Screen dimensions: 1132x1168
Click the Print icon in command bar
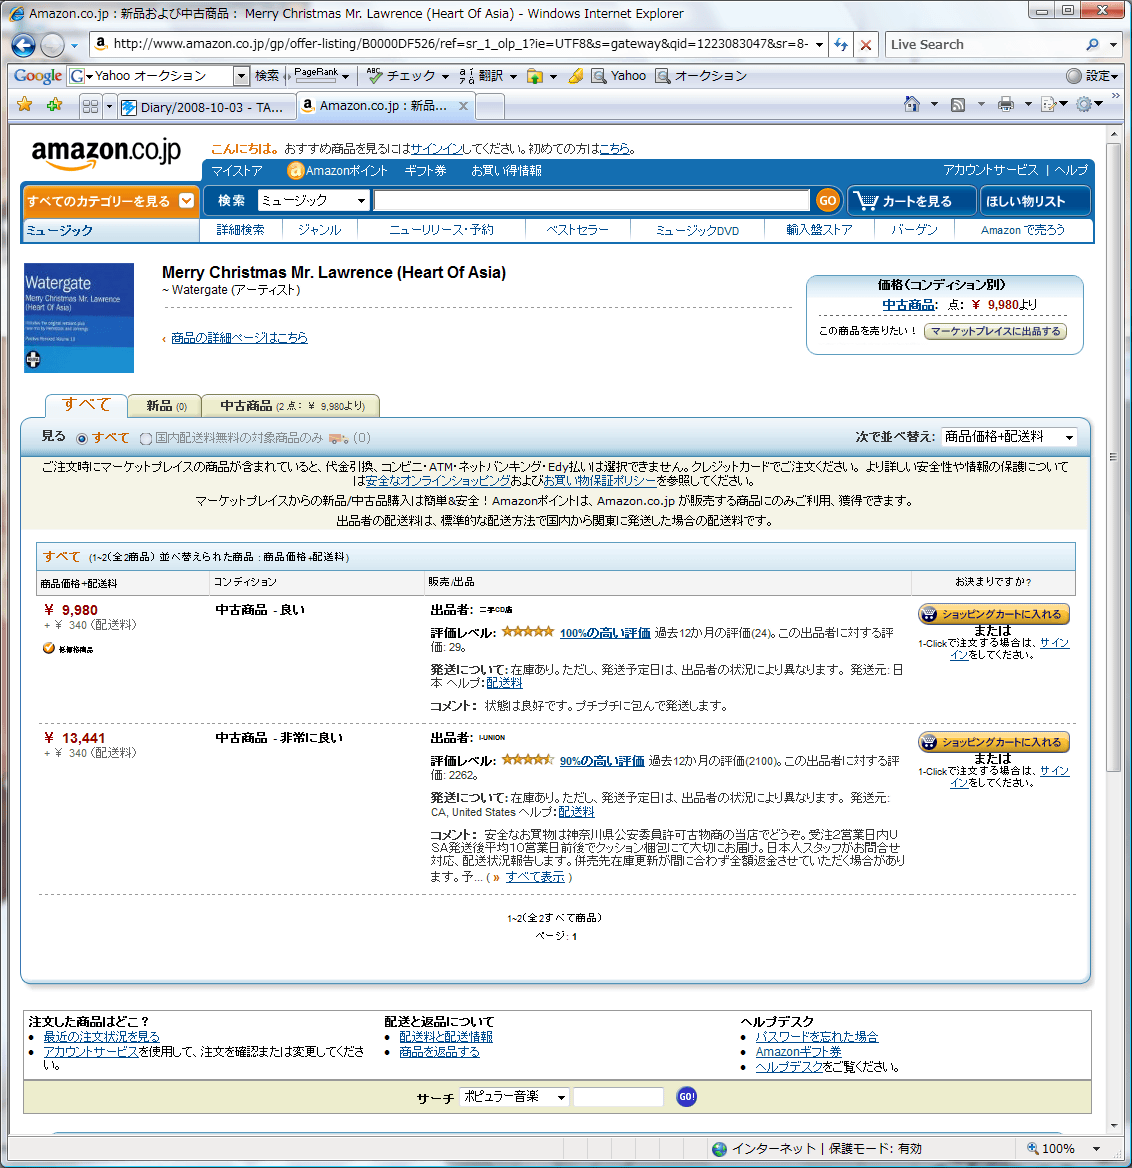point(1005,104)
